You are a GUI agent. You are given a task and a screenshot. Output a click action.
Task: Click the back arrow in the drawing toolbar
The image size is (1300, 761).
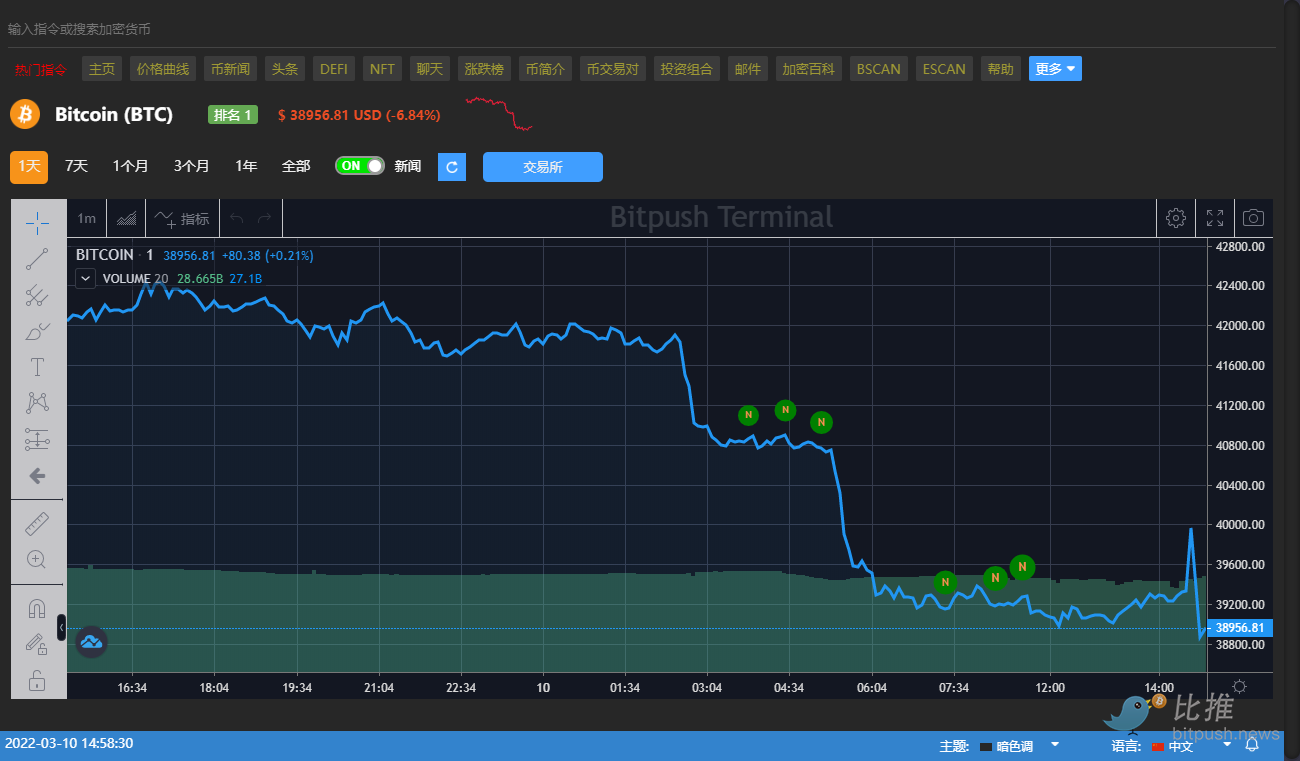[x=37, y=476]
